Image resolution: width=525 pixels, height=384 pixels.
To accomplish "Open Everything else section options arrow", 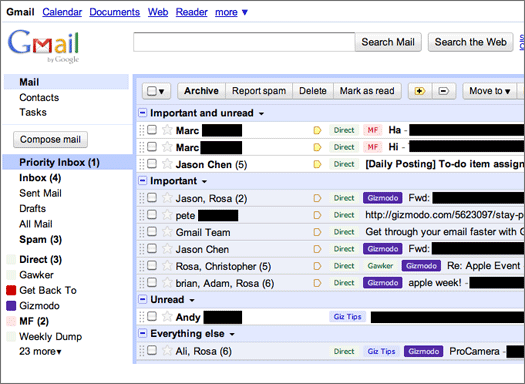I will point(232,334).
